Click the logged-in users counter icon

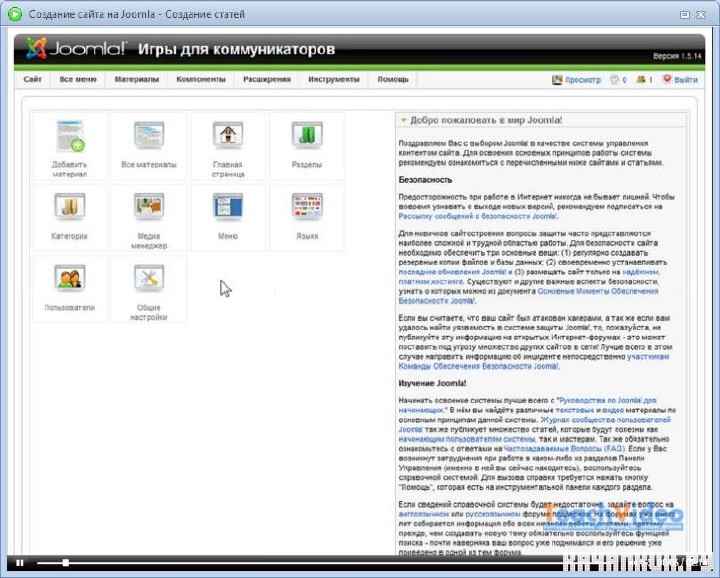[x=641, y=80]
